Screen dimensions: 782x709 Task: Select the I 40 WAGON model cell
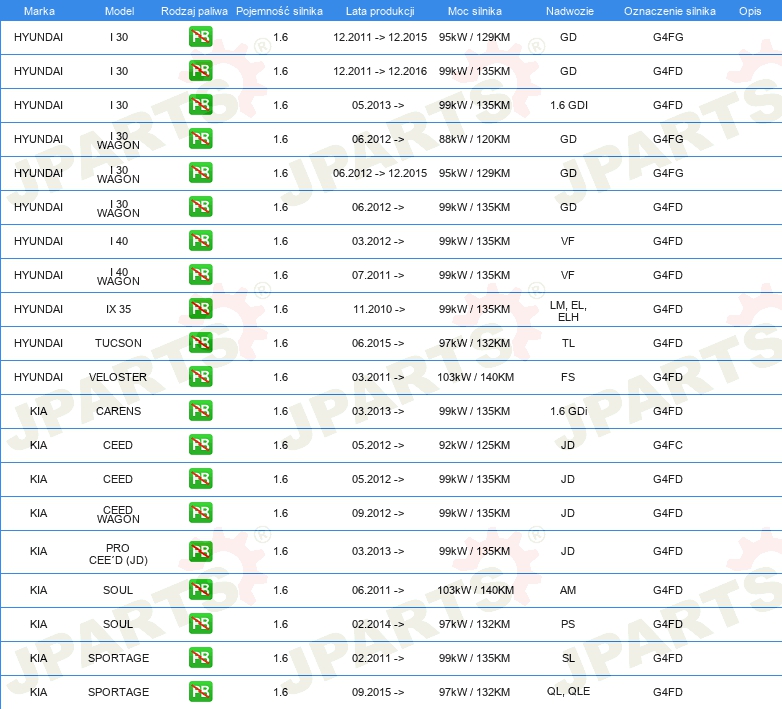[x=118, y=276]
